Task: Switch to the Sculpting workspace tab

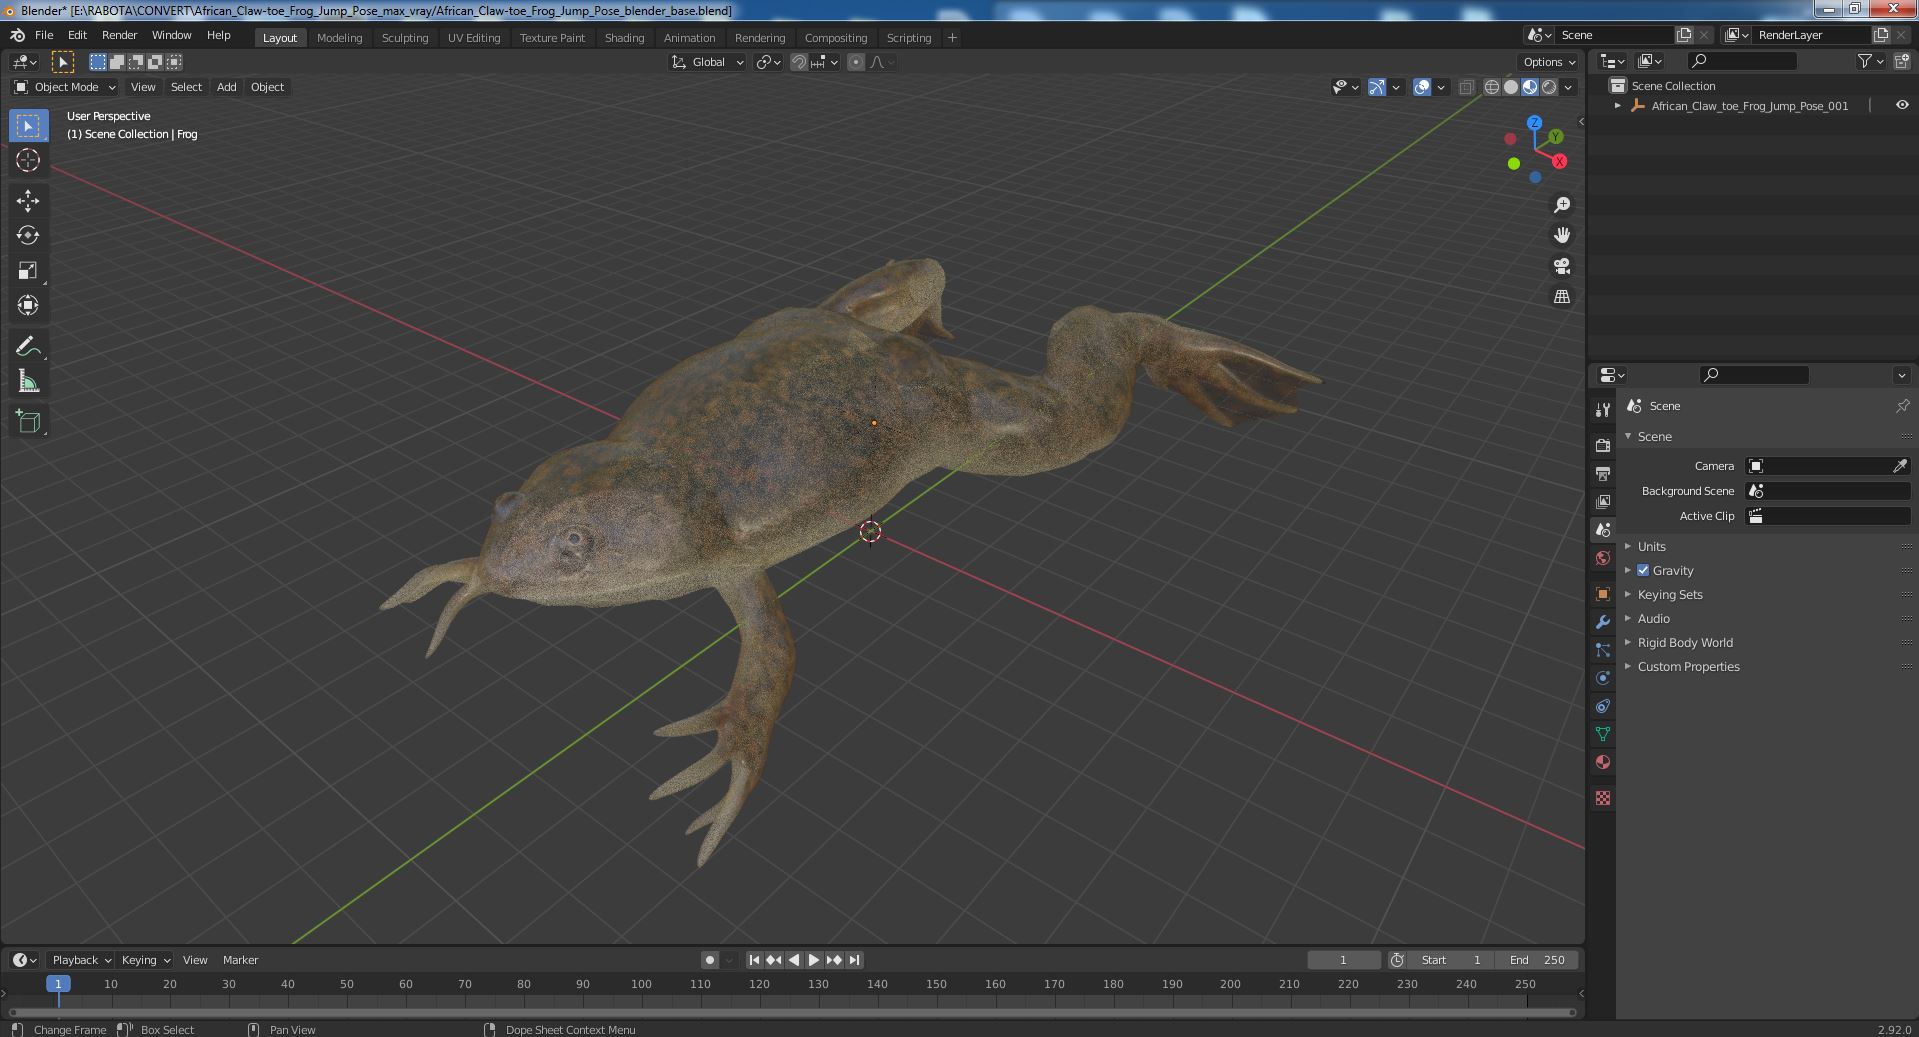Action: [x=405, y=38]
